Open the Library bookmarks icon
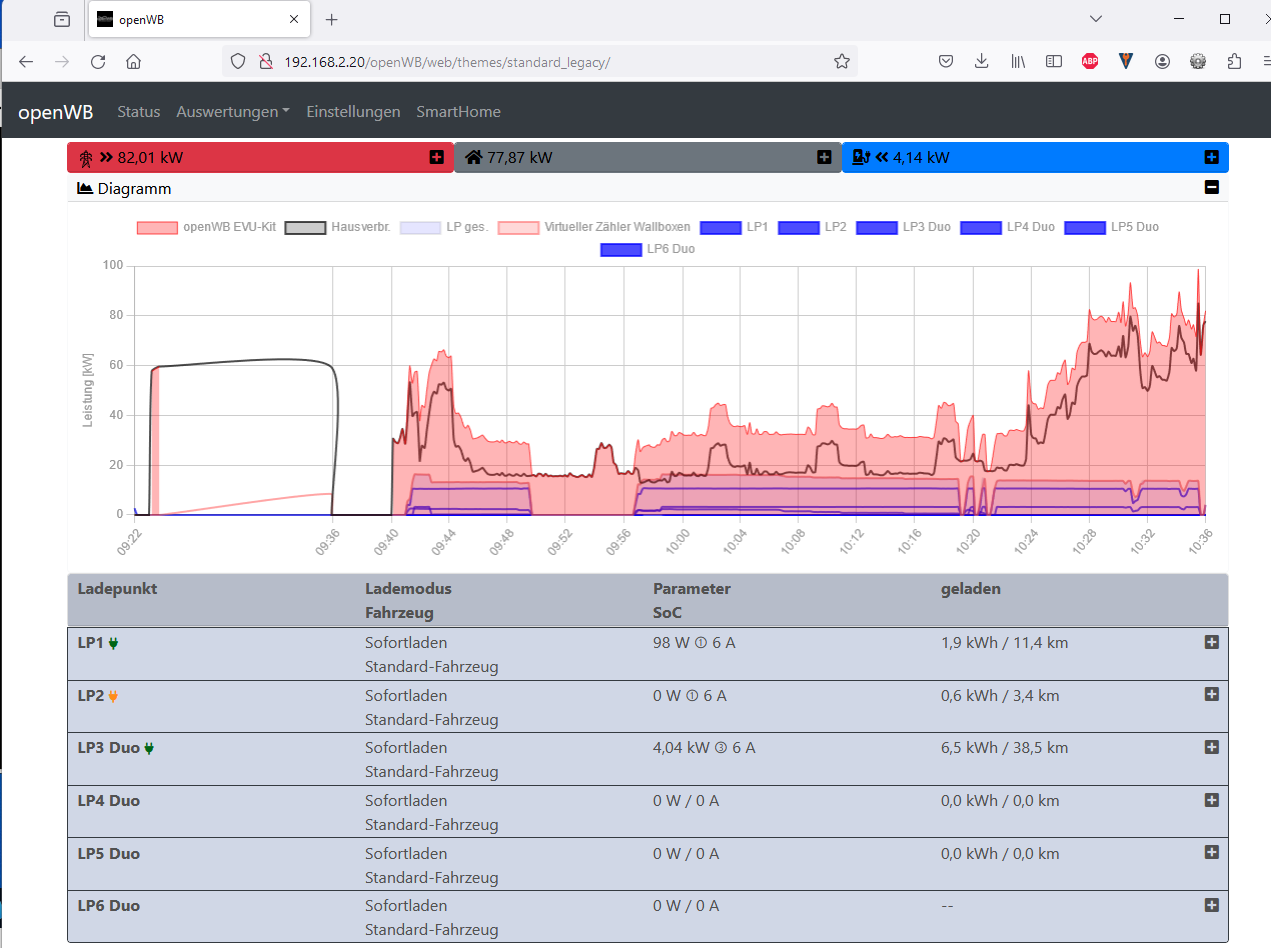The height and width of the screenshot is (948, 1271). [1018, 61]
